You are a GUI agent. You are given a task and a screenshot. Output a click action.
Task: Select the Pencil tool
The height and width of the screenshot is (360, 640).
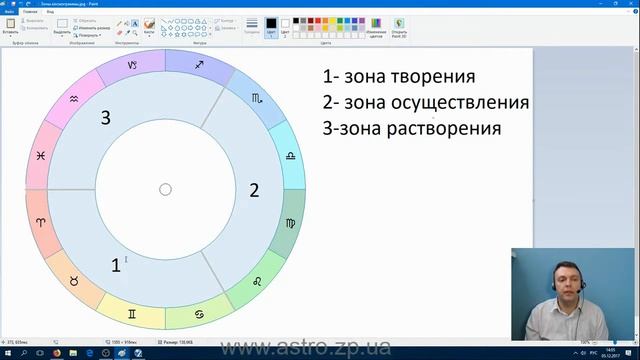(x=119, y=24)
